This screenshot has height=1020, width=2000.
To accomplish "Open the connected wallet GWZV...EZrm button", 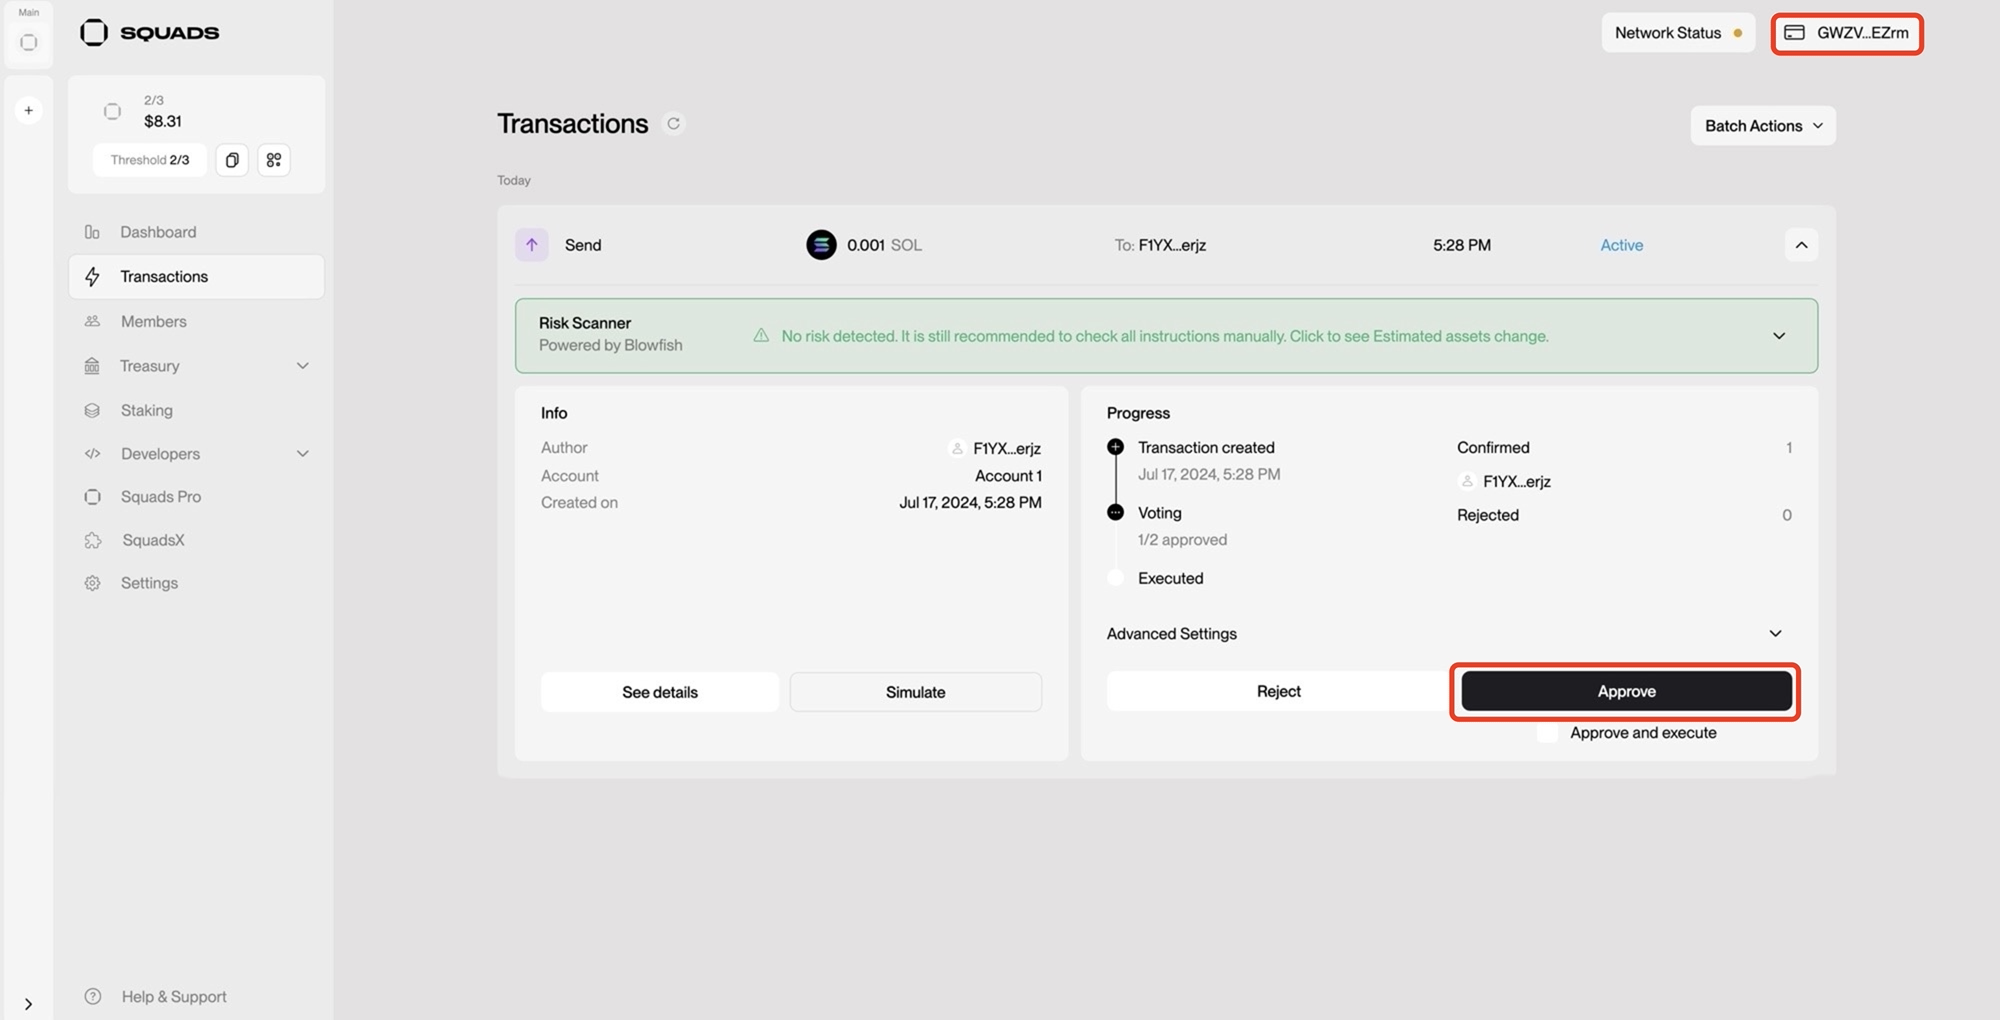I will pyautogui.click(x=1846, y=33).
